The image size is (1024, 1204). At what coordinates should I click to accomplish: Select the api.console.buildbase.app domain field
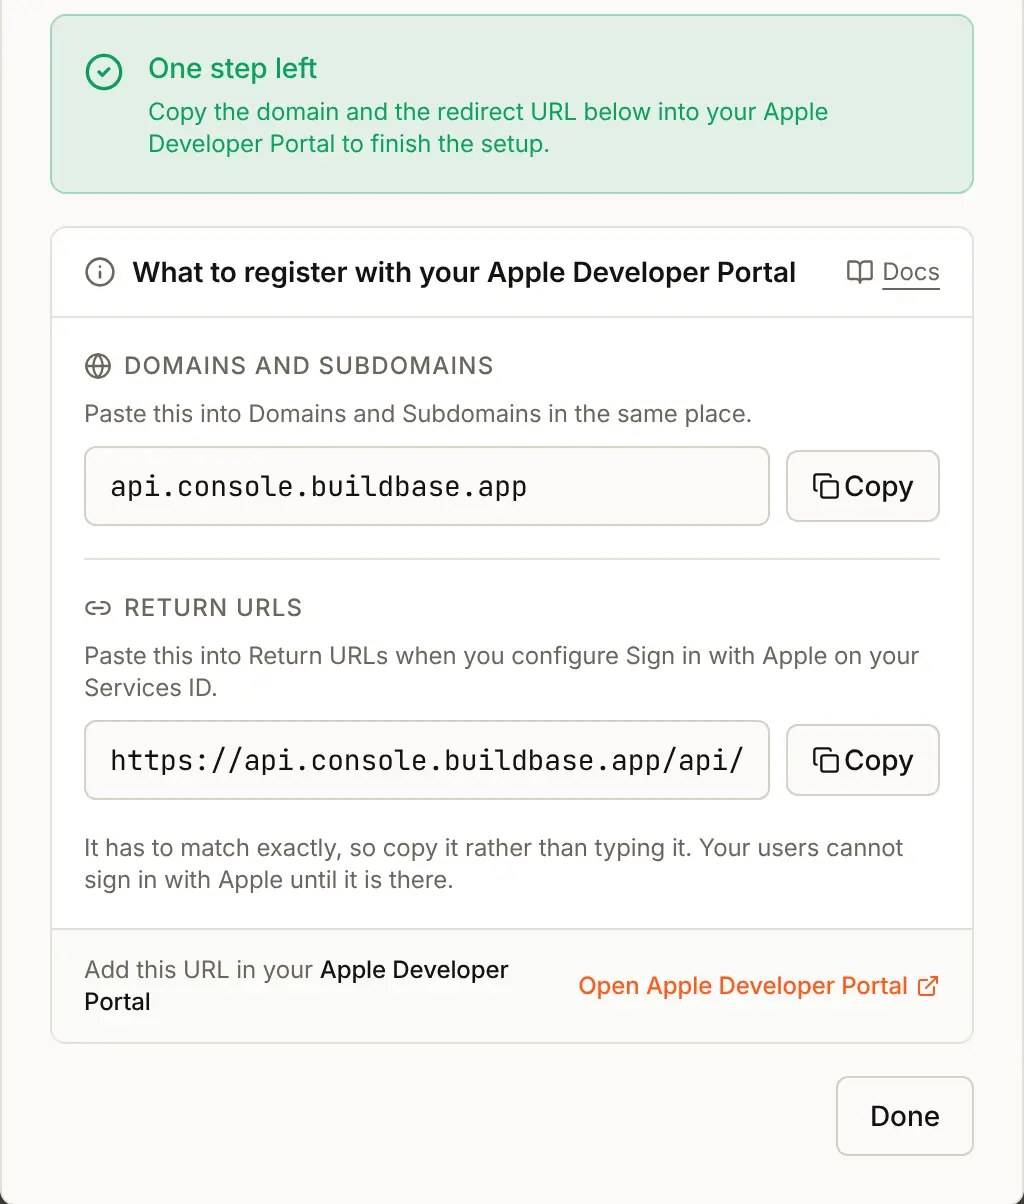[x=427, y=486]
